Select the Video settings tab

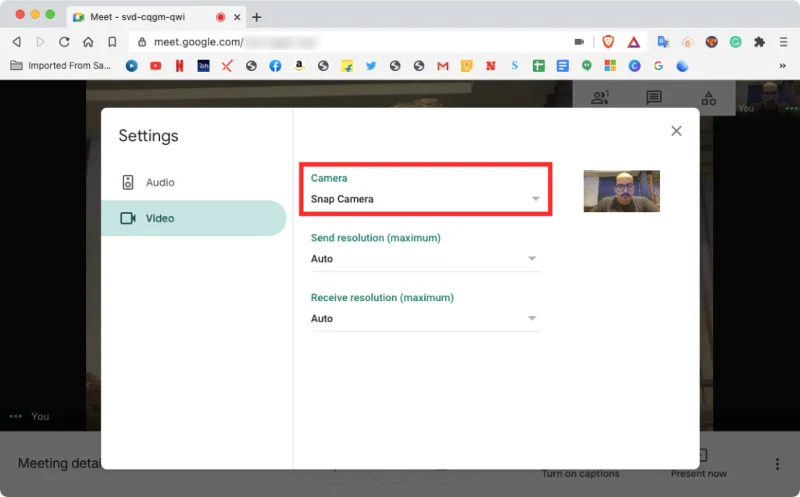(x=159, y=218)
